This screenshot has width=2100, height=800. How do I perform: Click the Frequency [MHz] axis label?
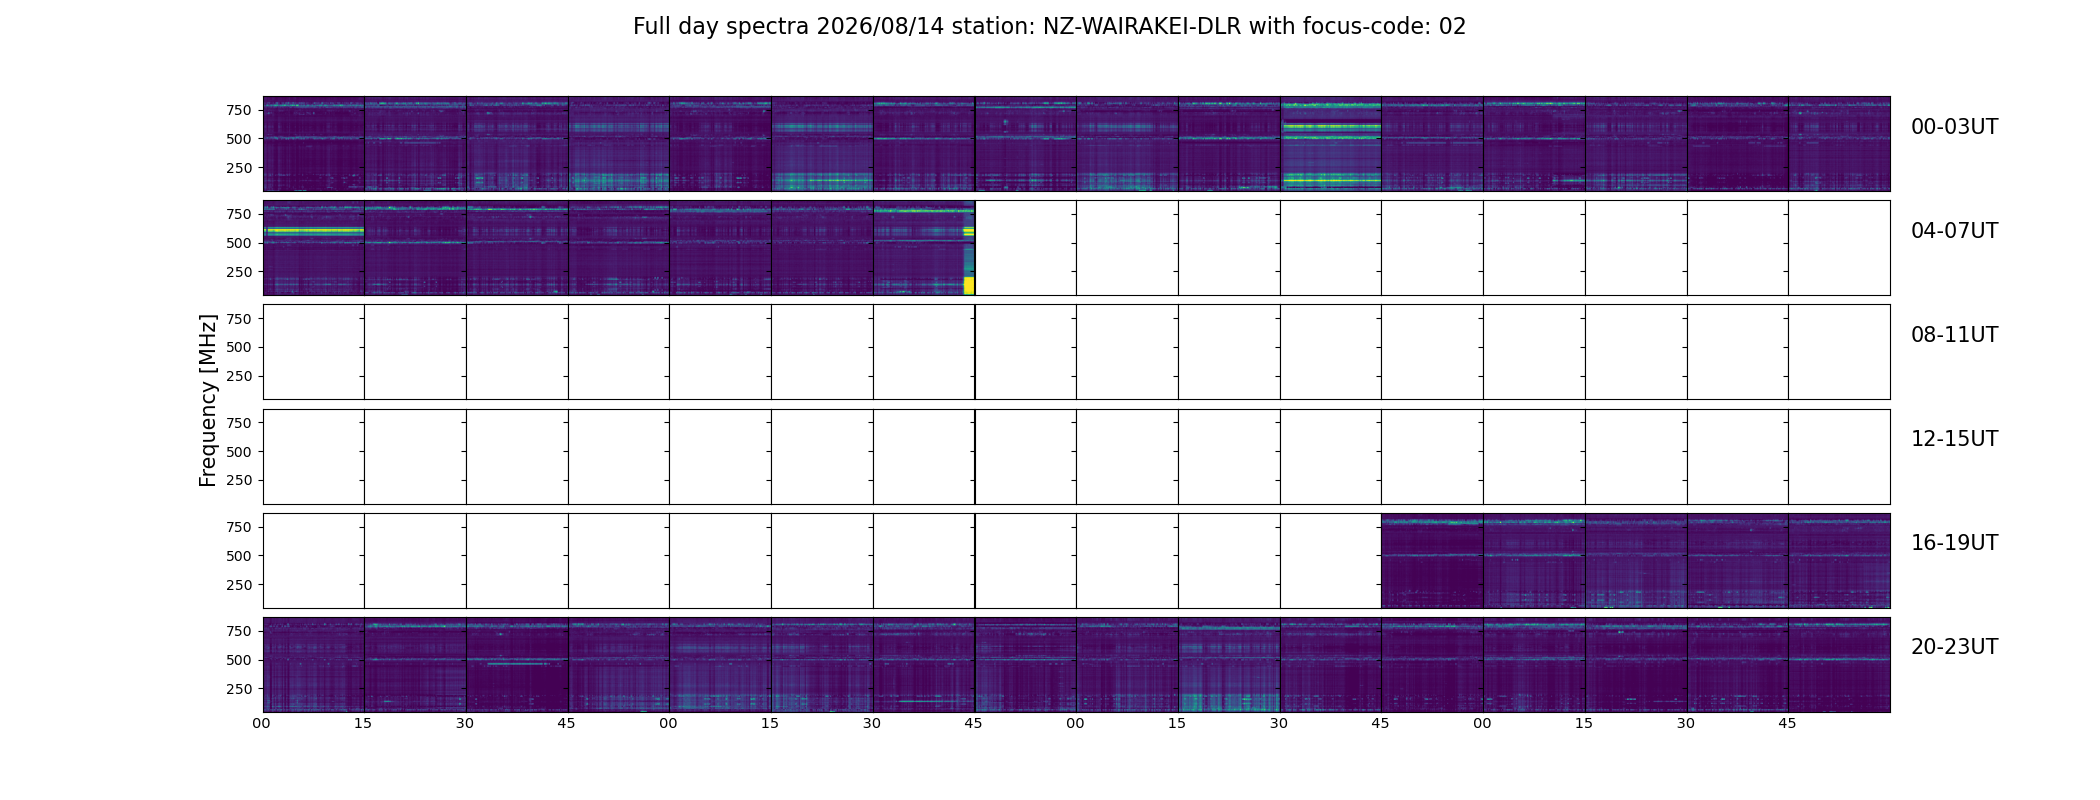tap(208, 400)
